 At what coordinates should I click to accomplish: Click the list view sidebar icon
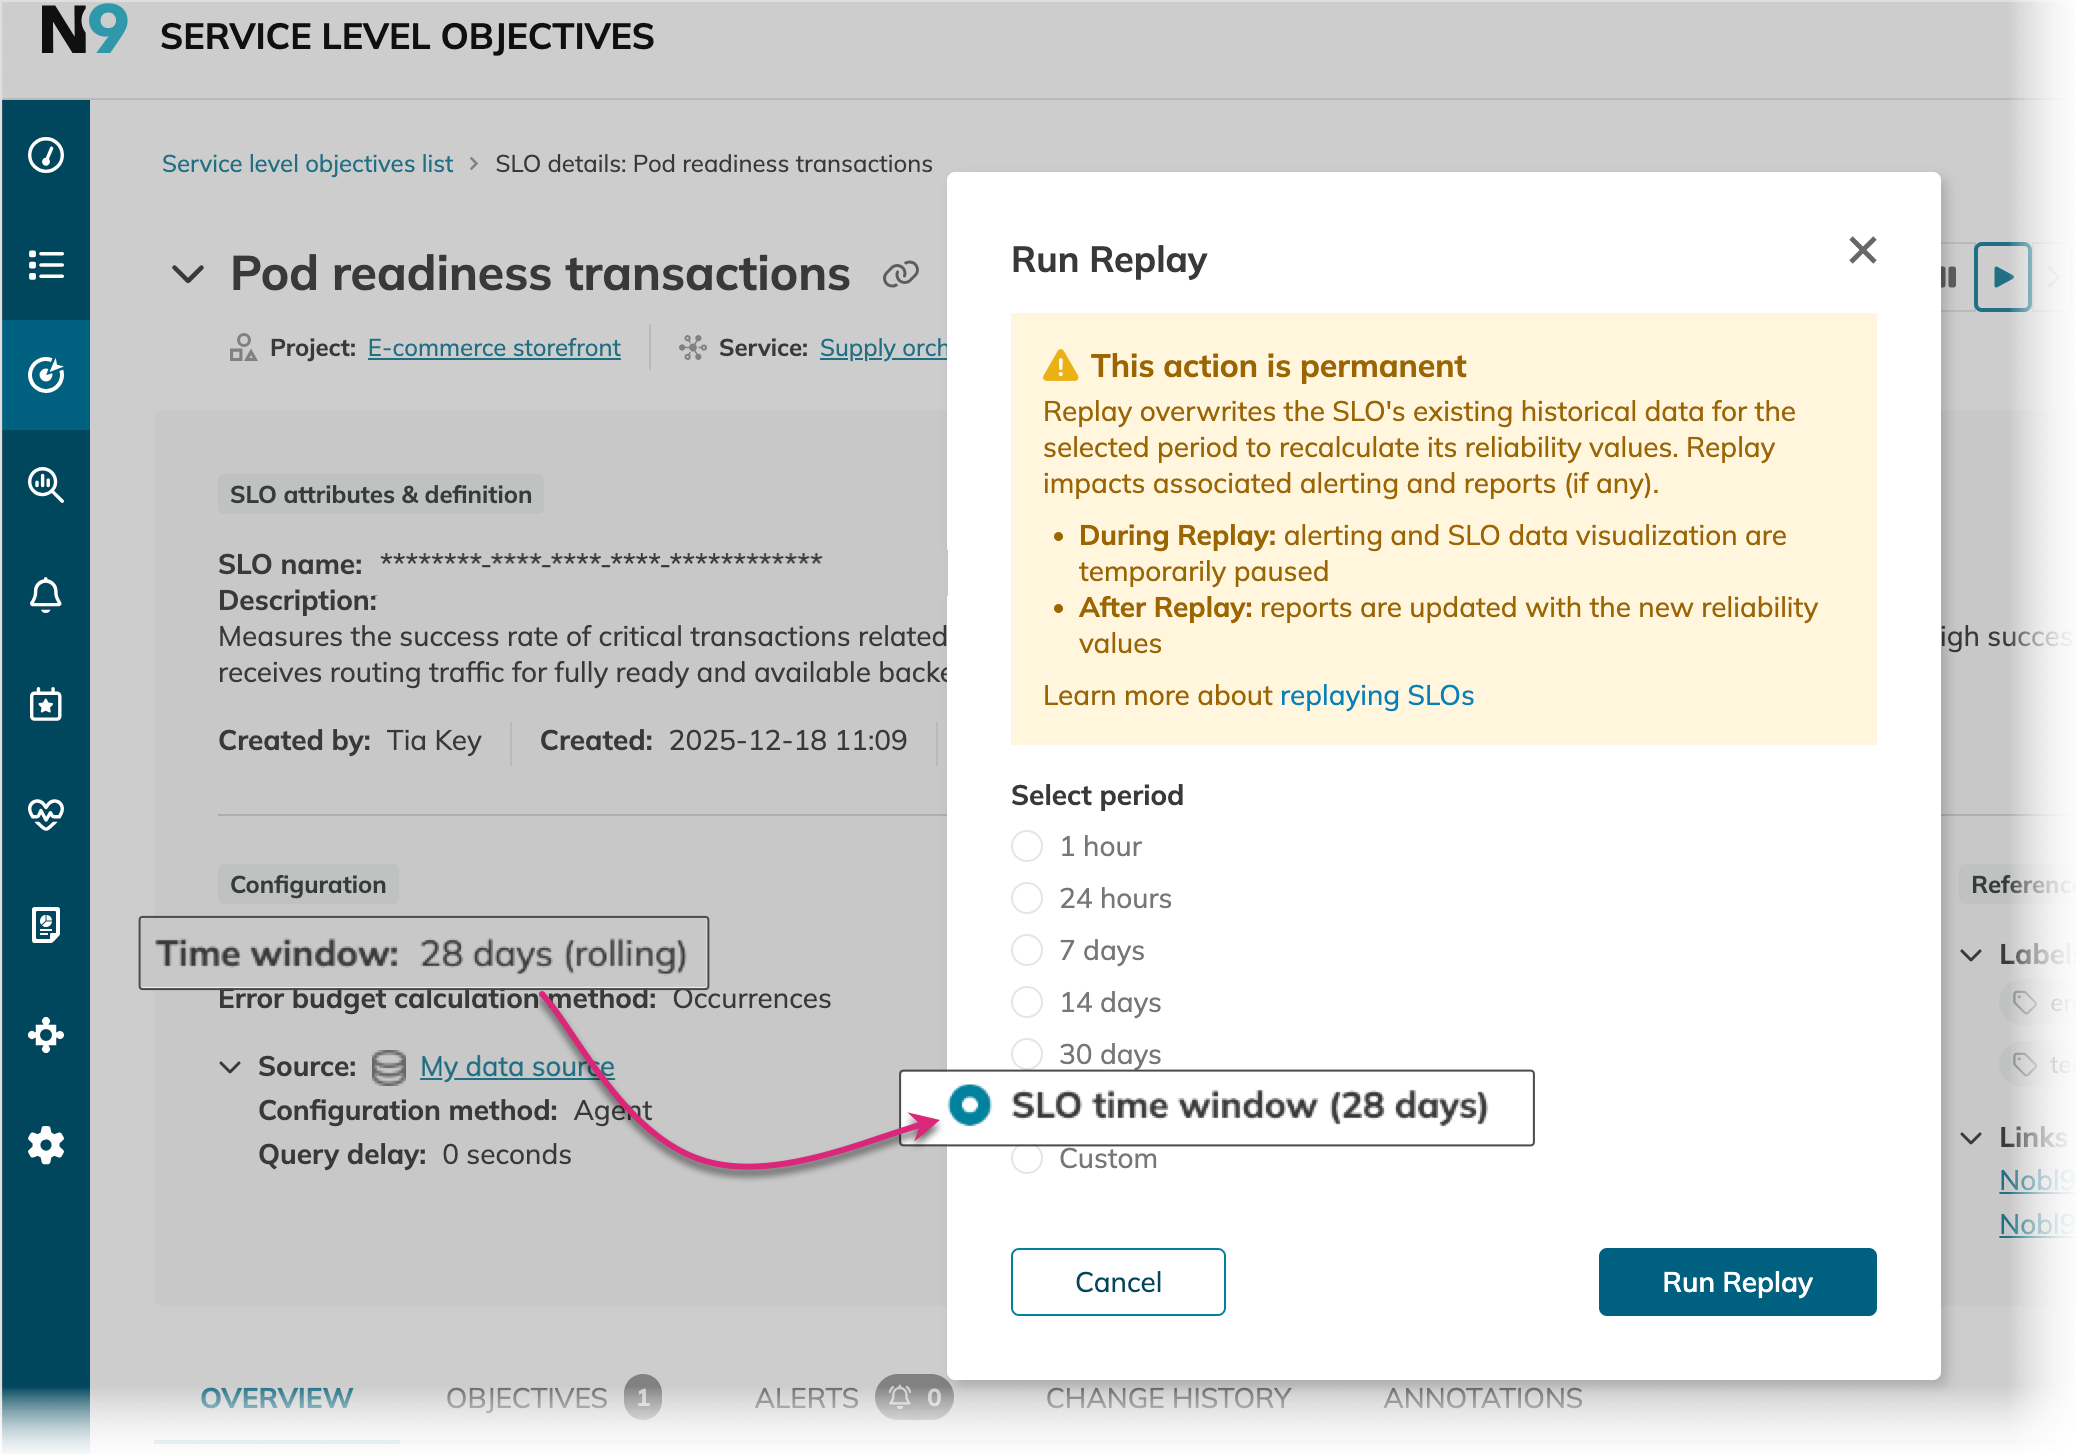click(x=46, y=265)
